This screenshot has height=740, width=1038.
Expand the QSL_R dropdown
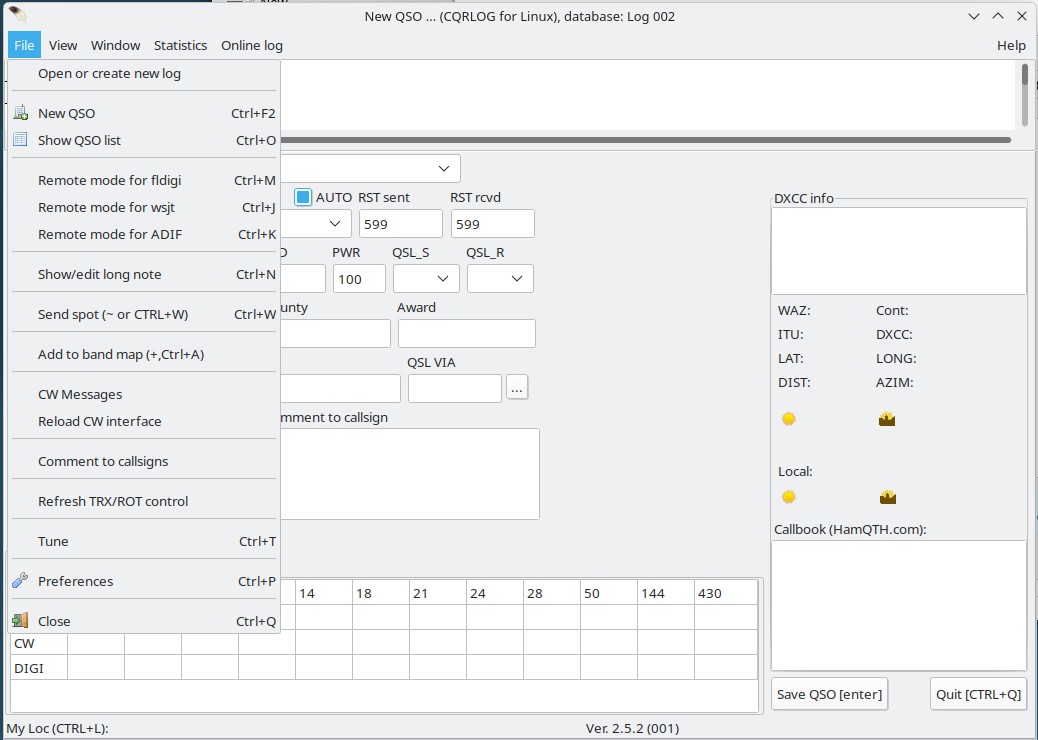pos(517,279)
